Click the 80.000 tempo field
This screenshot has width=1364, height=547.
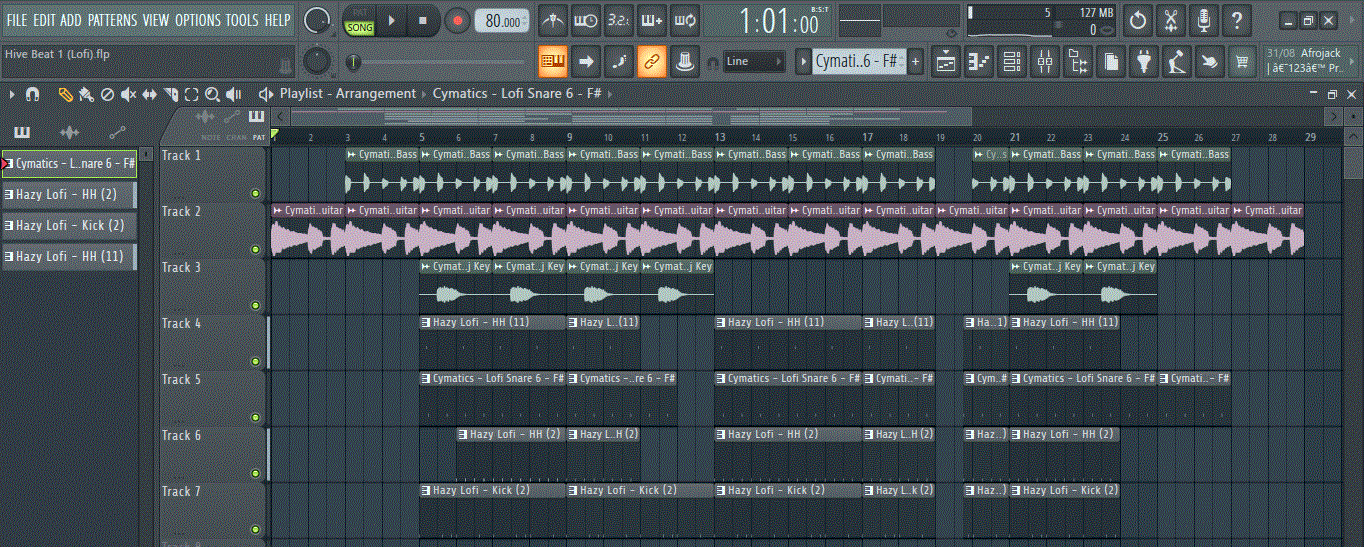[x=503, y=21]
